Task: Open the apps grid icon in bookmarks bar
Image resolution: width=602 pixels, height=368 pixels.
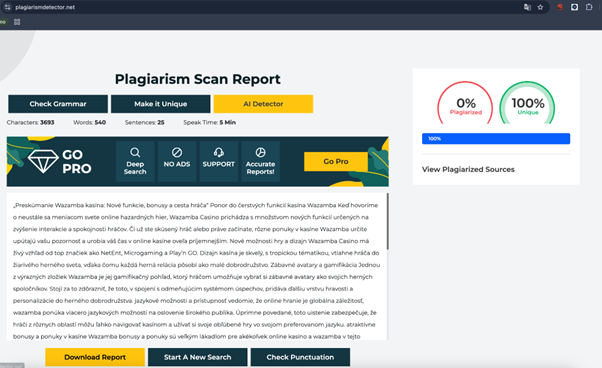Action: coord(17,22)
